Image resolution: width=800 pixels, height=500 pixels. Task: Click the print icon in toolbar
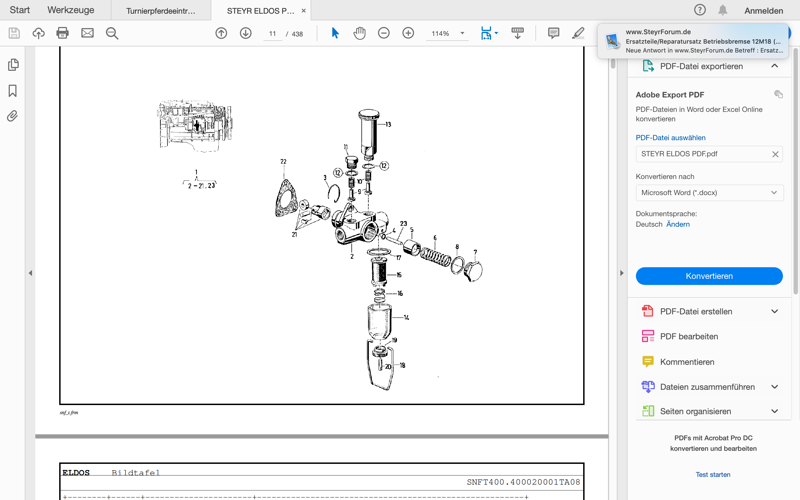point(62,33)
